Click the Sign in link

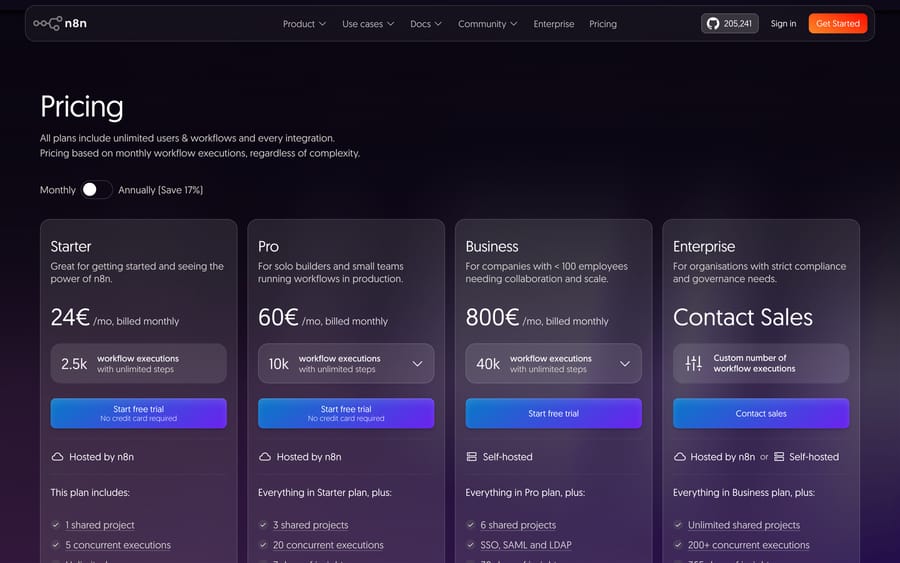click(783, 24)
